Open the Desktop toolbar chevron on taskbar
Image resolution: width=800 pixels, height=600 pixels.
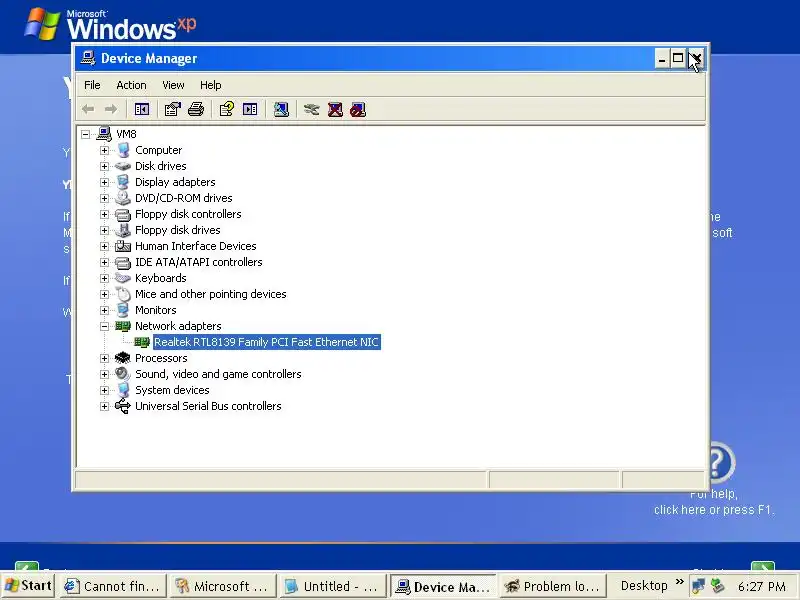(x=680, y=582)
